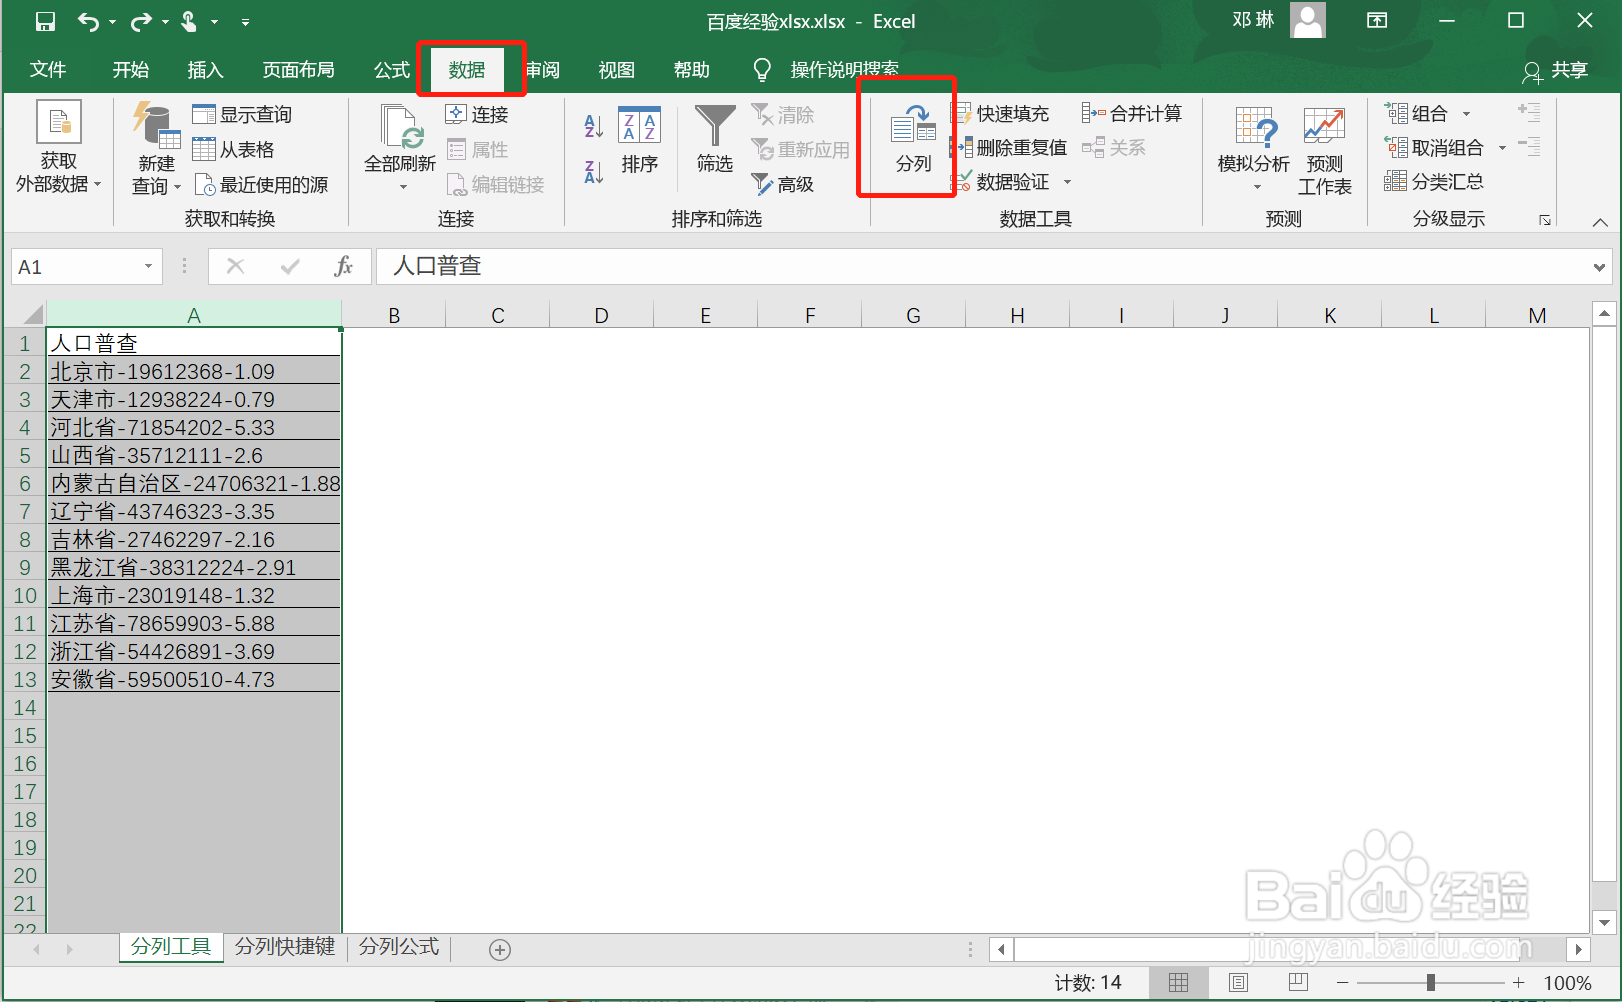The width and height of the screenshot is (1622, 1002).
Task: Click Connections (连接) button
Action: (x=477, y=114)
